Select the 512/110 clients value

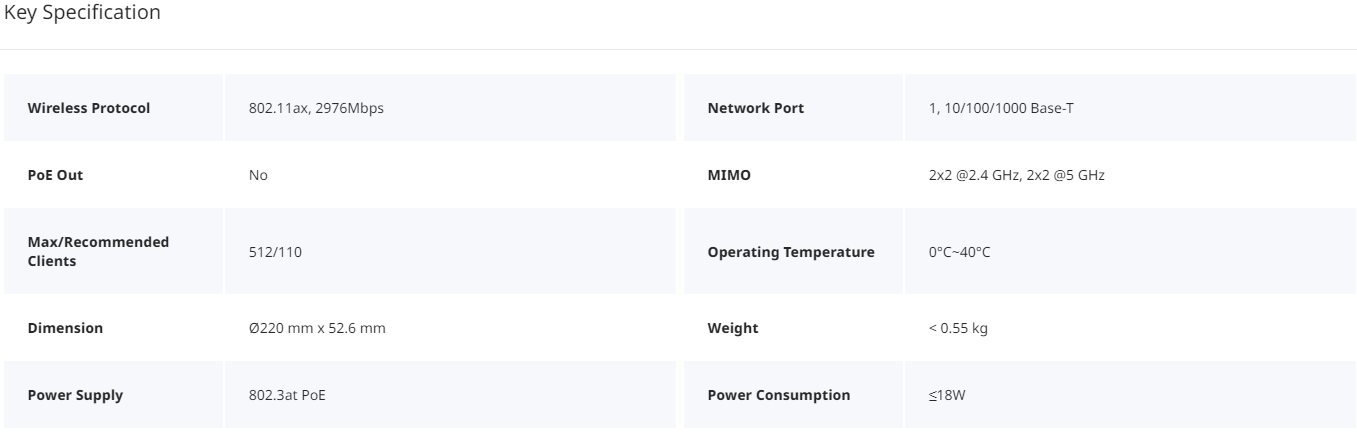(x=275, y=252)
